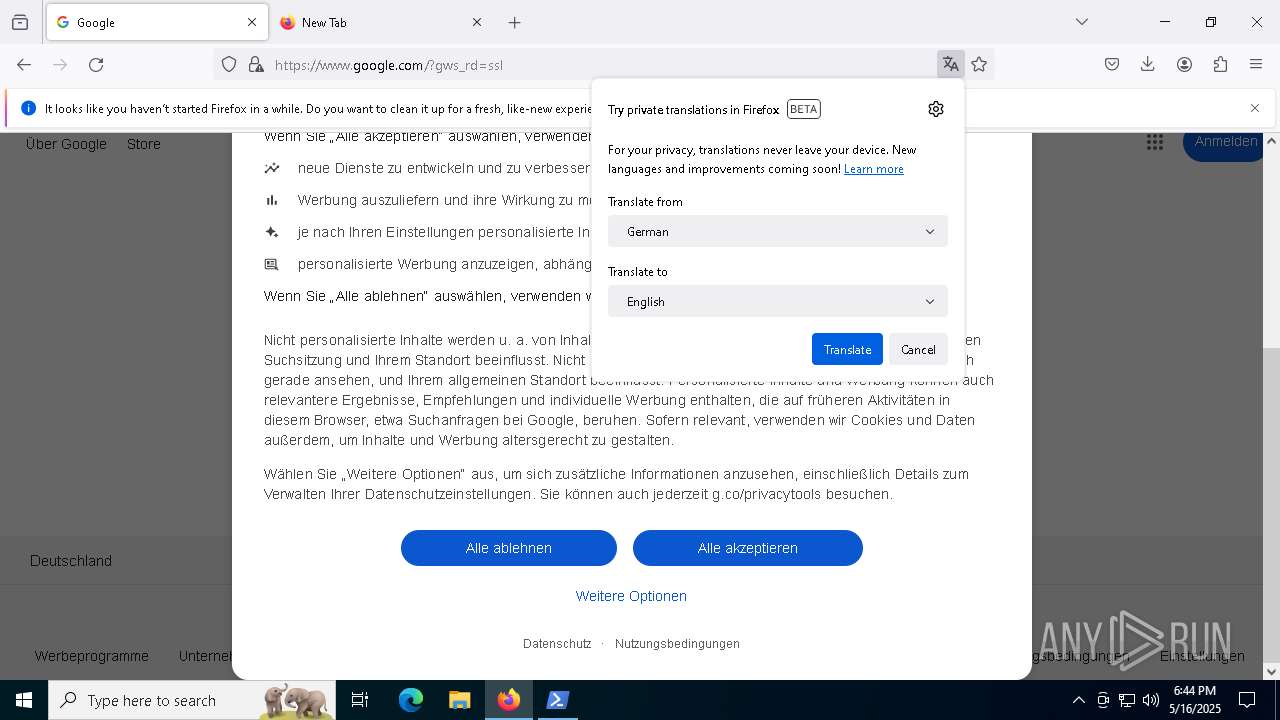
Task: Open network status tray icon
Action: [1127, 700]
